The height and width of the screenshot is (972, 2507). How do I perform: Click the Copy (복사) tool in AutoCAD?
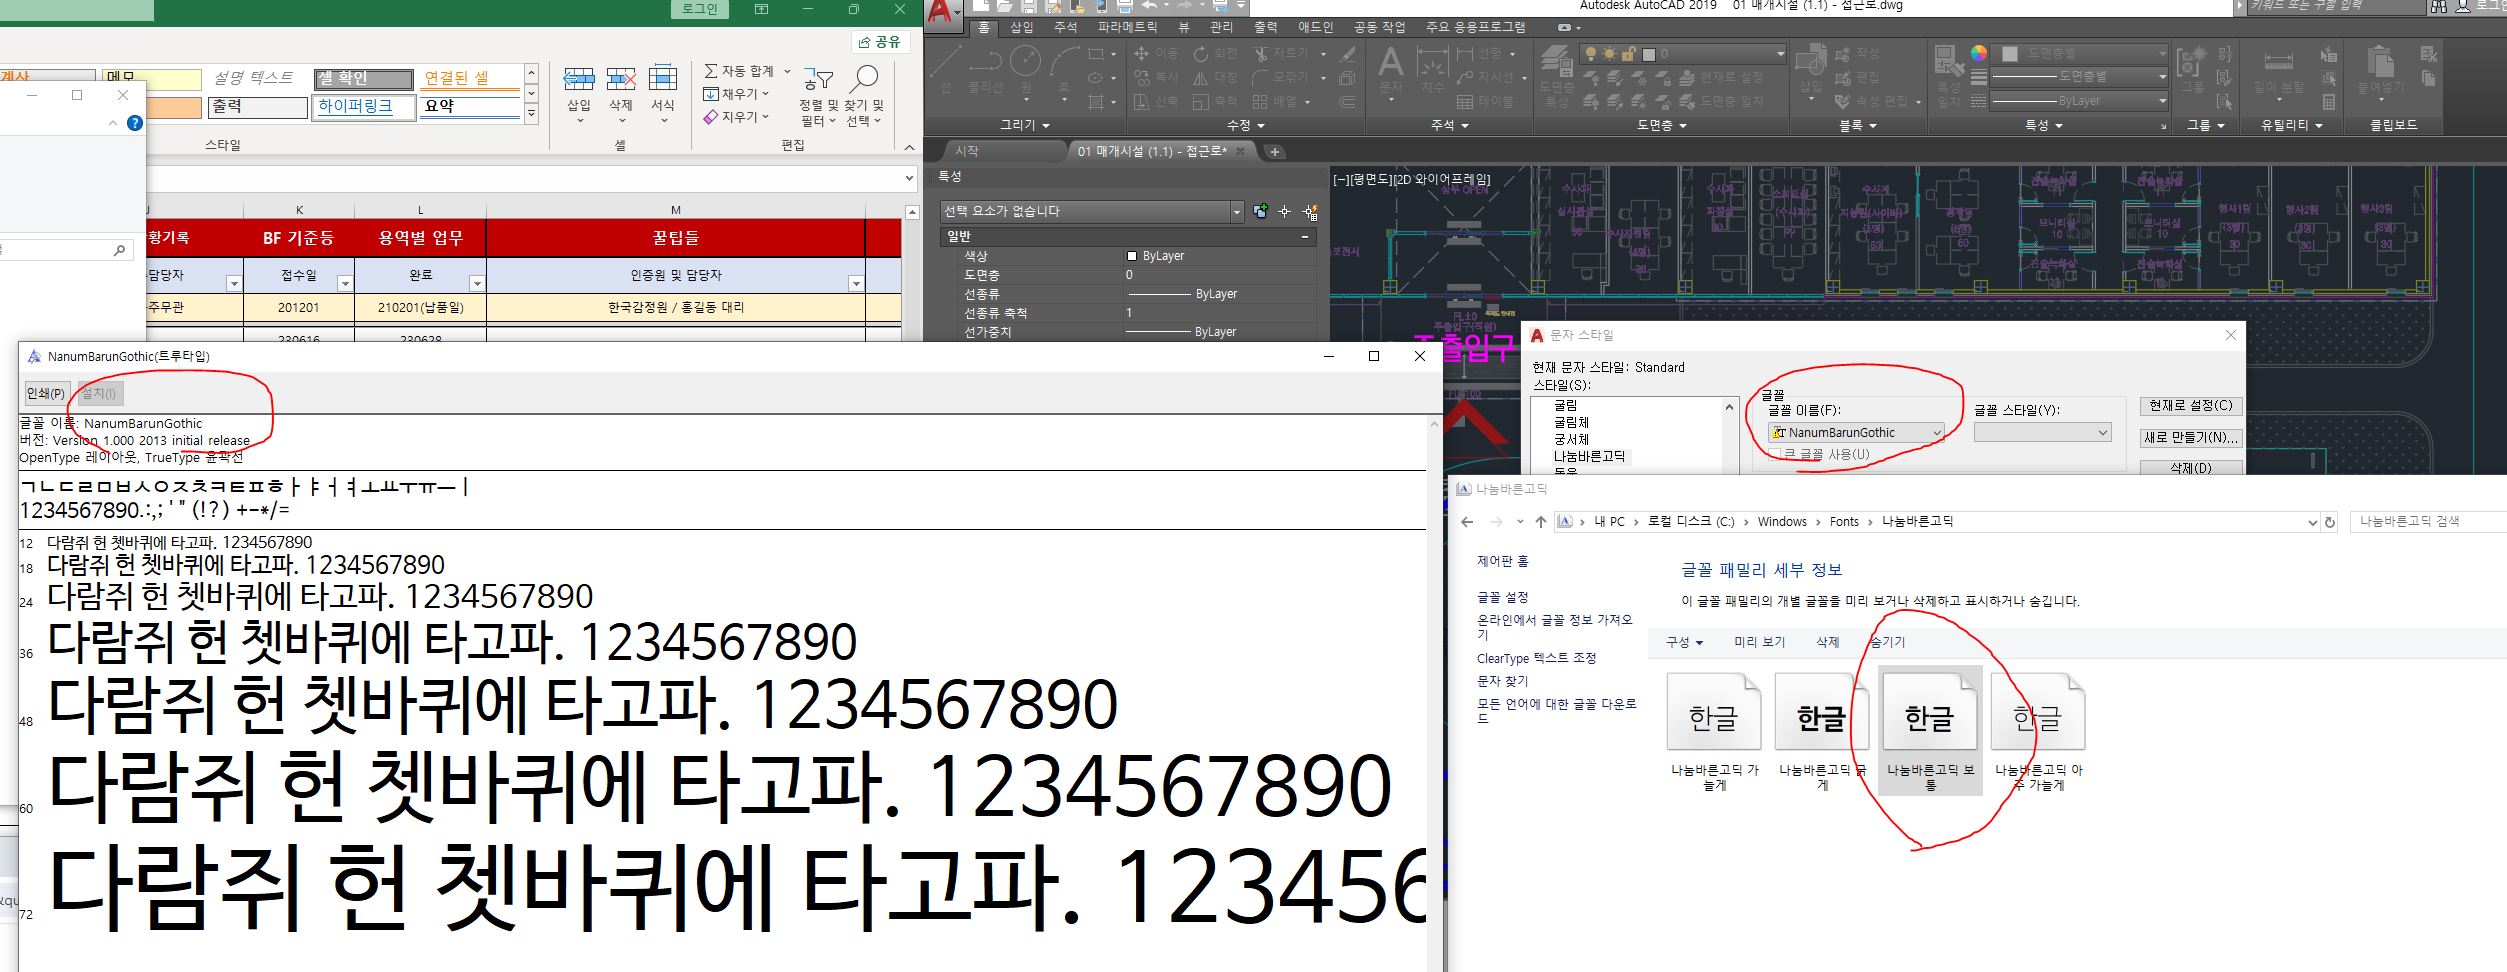[x=1156, y=77]
